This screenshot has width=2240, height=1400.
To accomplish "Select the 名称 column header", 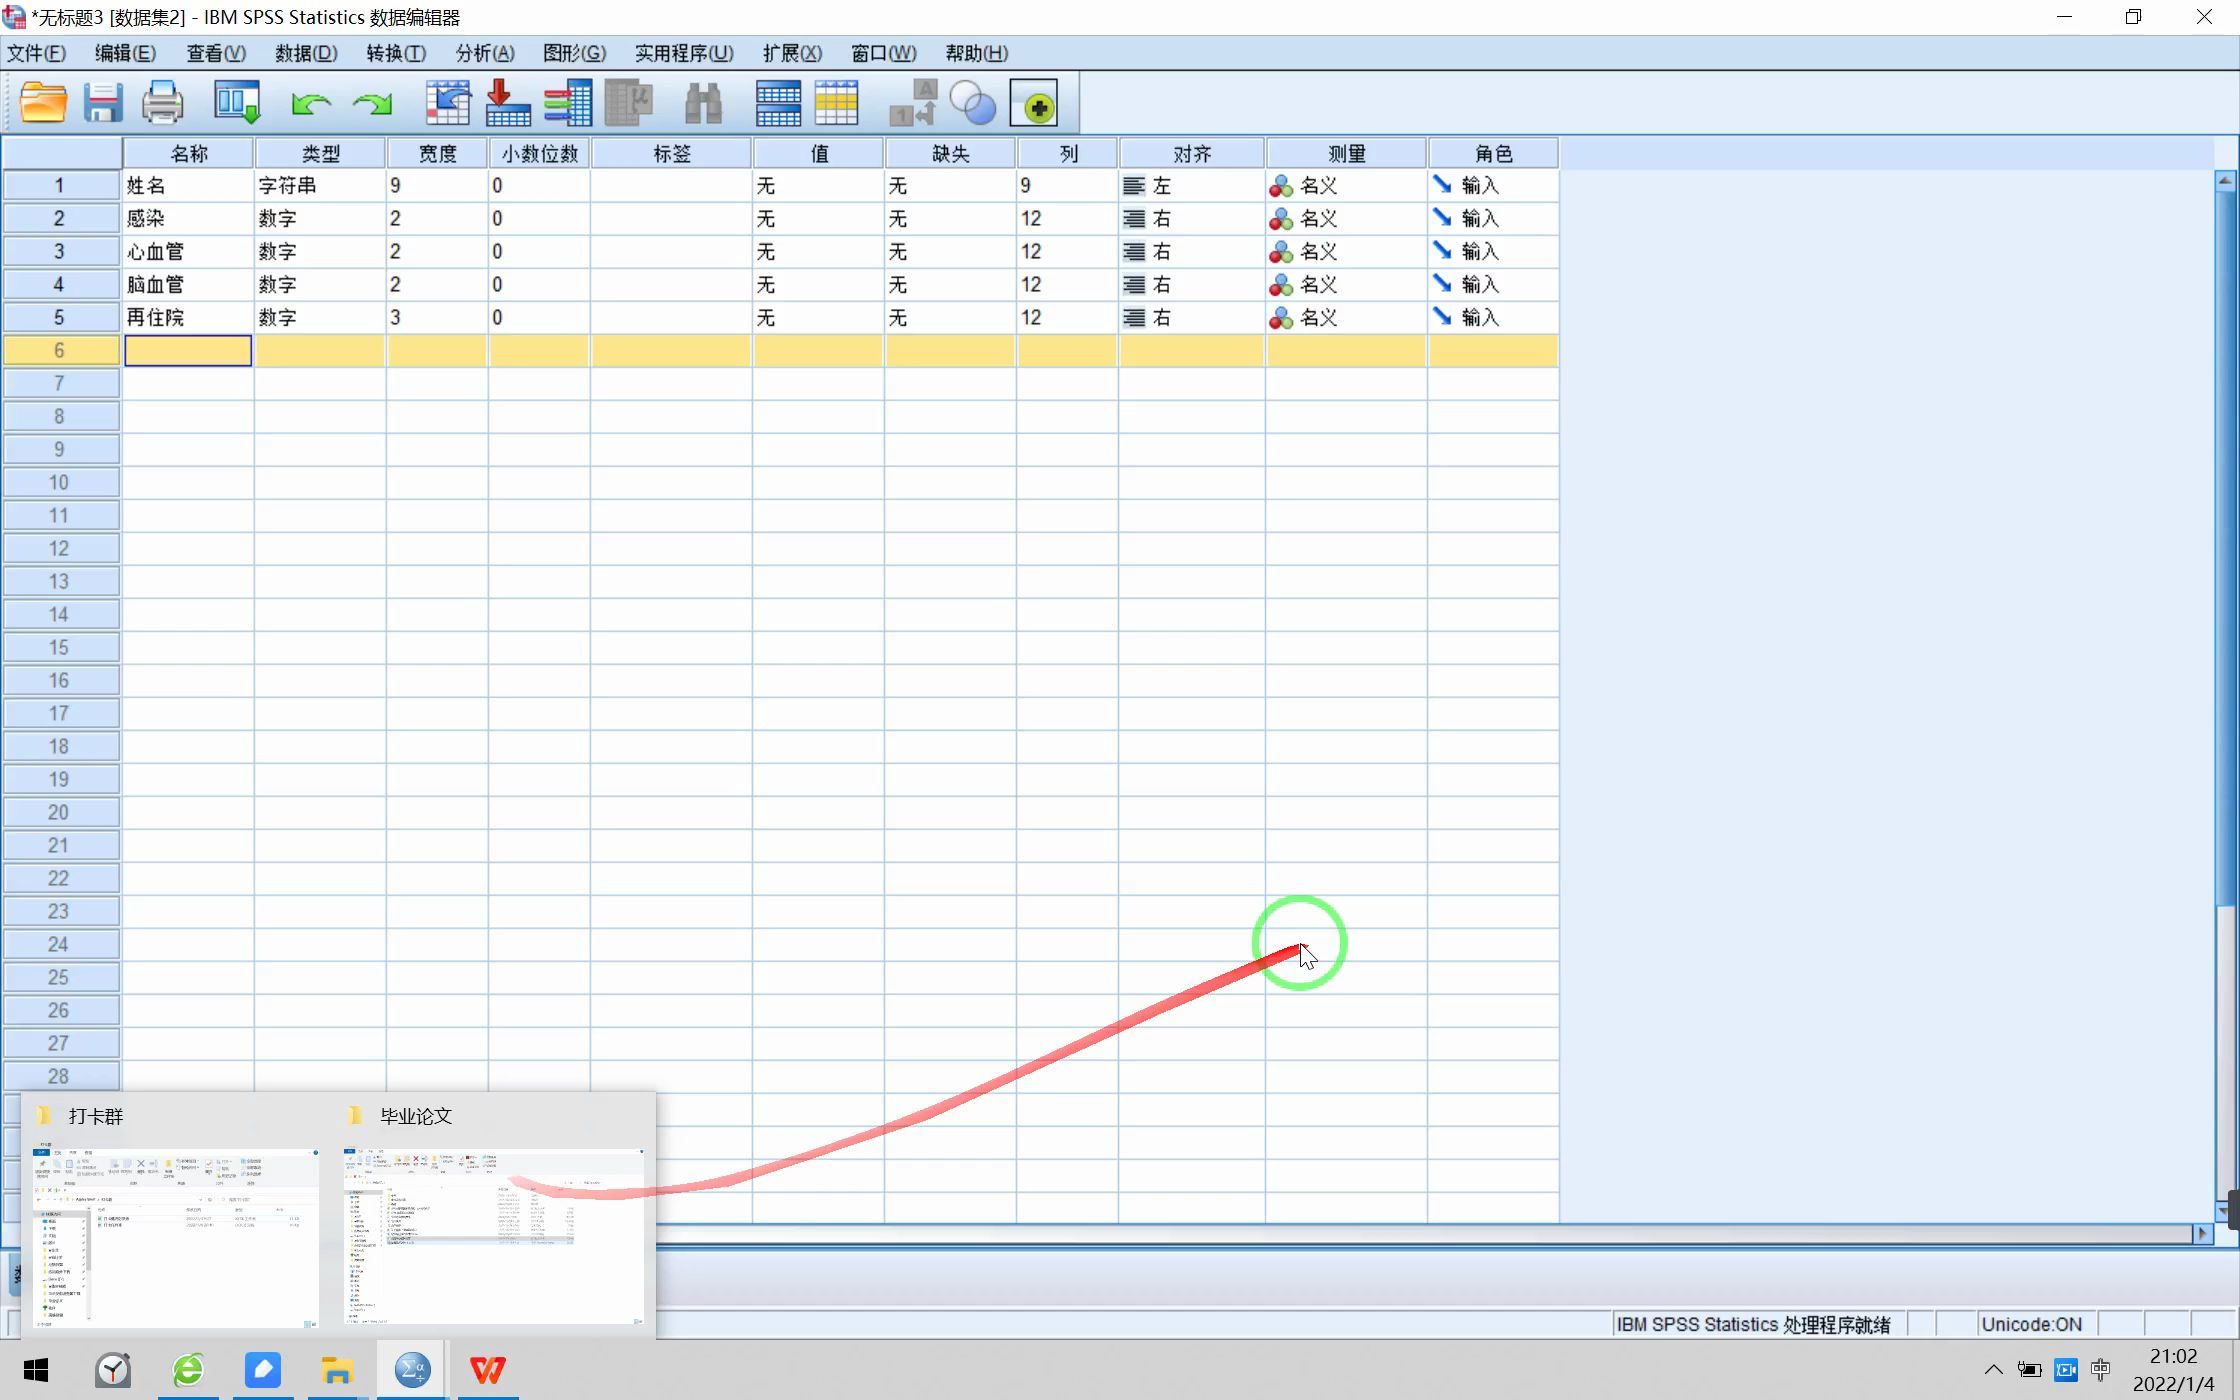I will [x=188, y=153].
